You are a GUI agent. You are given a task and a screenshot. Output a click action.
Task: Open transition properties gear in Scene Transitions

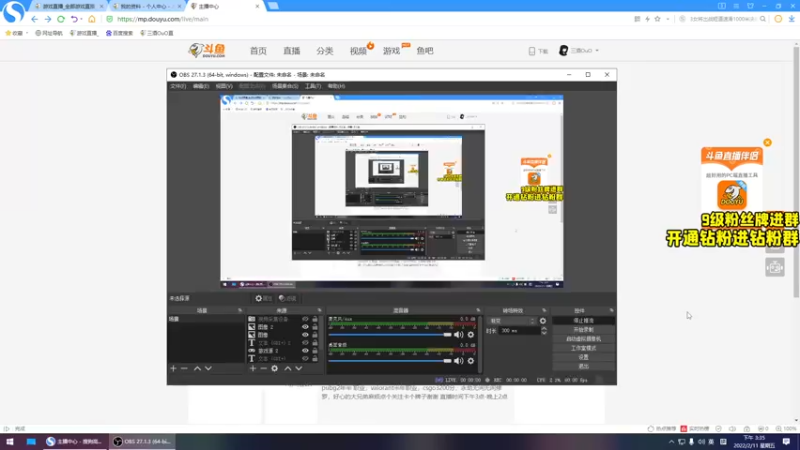(543, 321)
